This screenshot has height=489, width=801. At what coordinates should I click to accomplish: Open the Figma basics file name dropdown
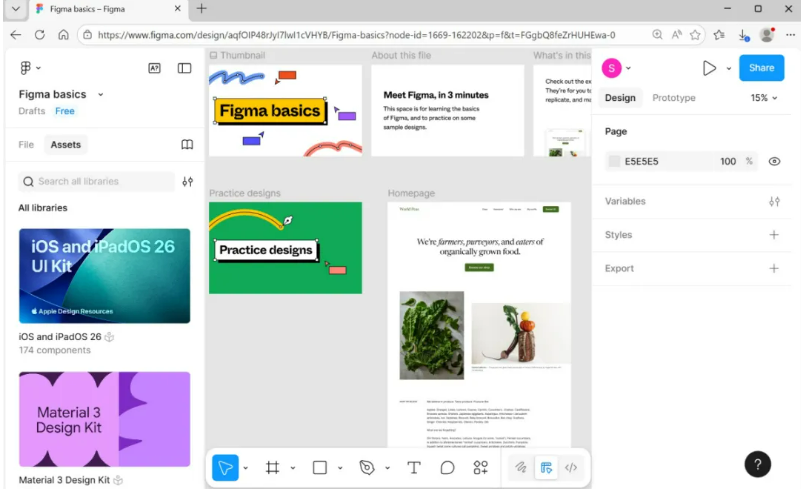(101, 95)
